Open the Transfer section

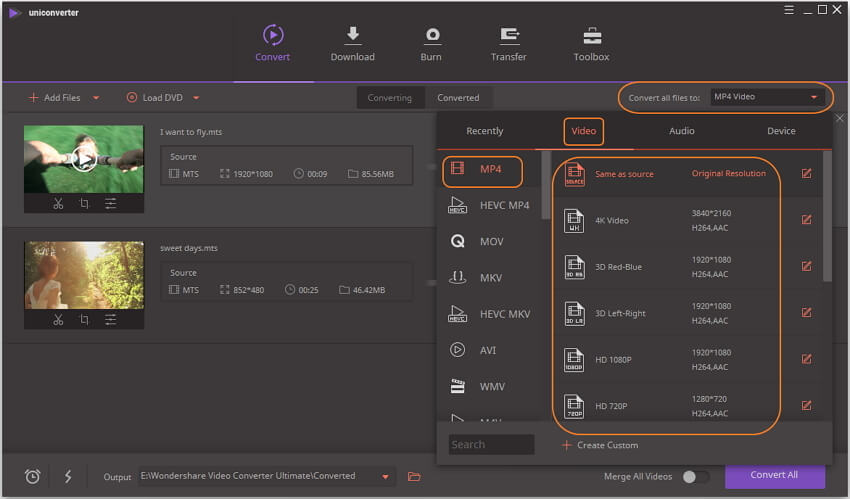click(508, 43)
